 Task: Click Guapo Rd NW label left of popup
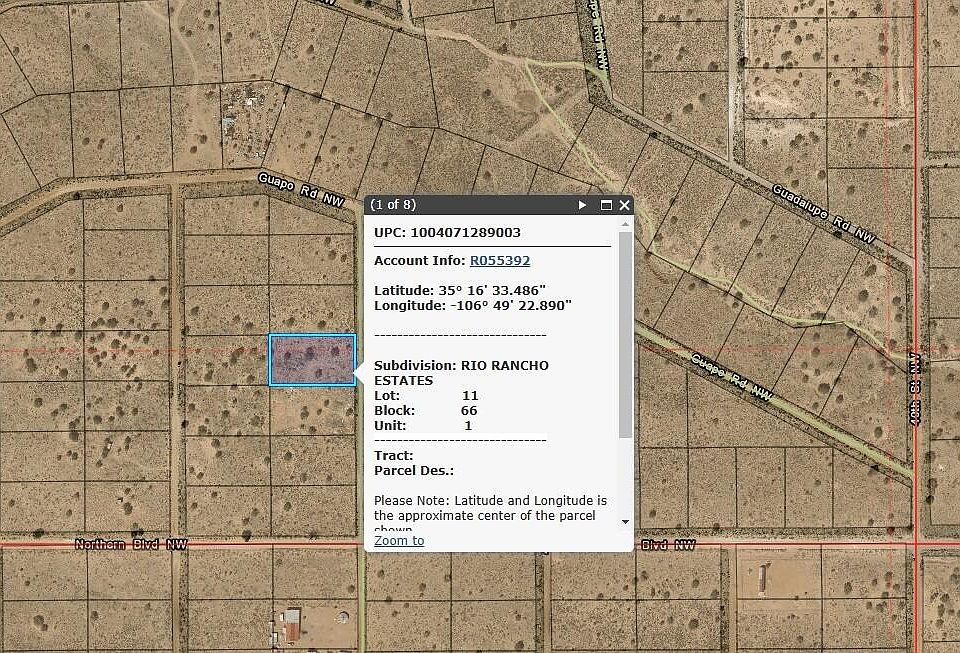[301, 188]
